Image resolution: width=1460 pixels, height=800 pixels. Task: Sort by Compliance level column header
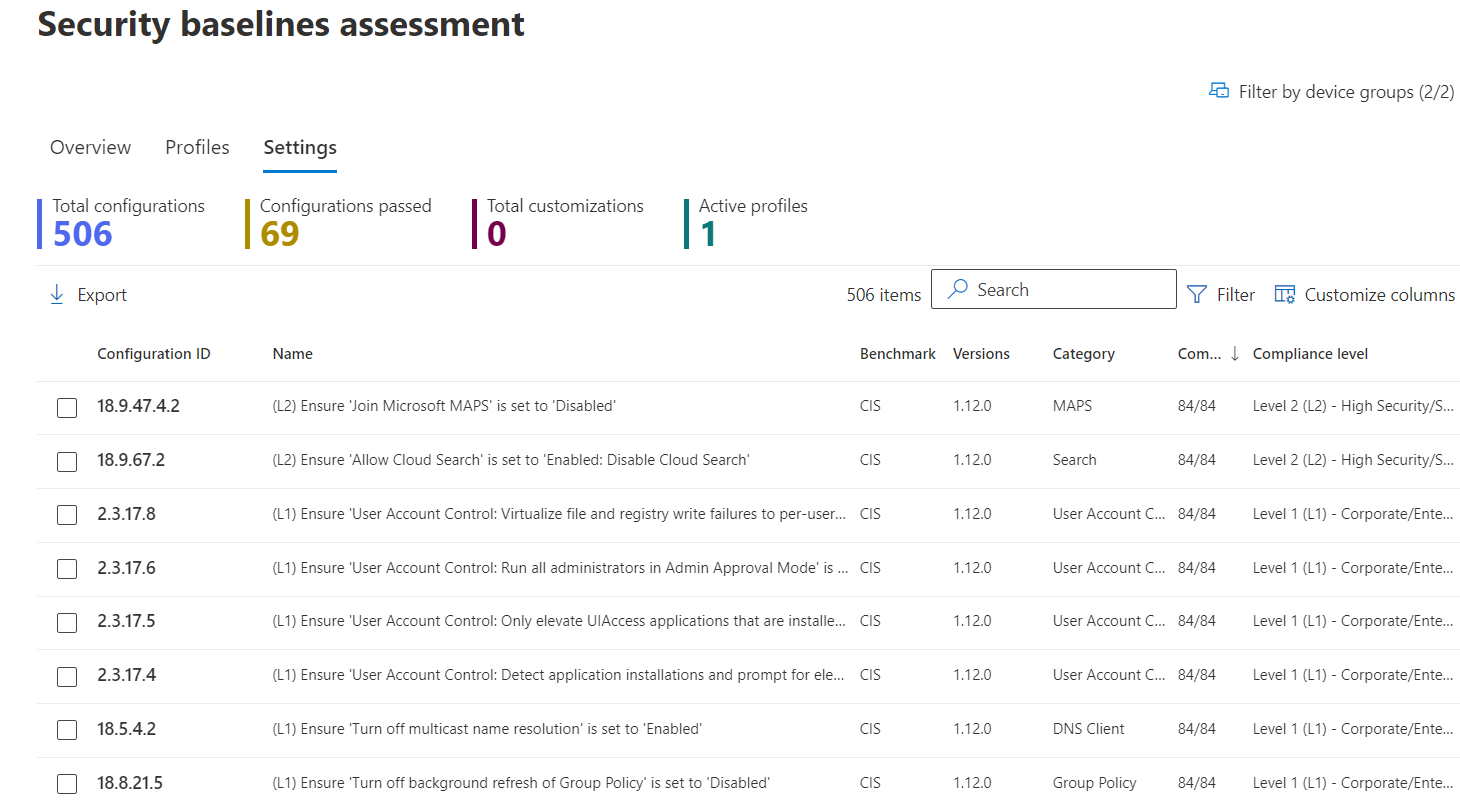point(1310,354)
